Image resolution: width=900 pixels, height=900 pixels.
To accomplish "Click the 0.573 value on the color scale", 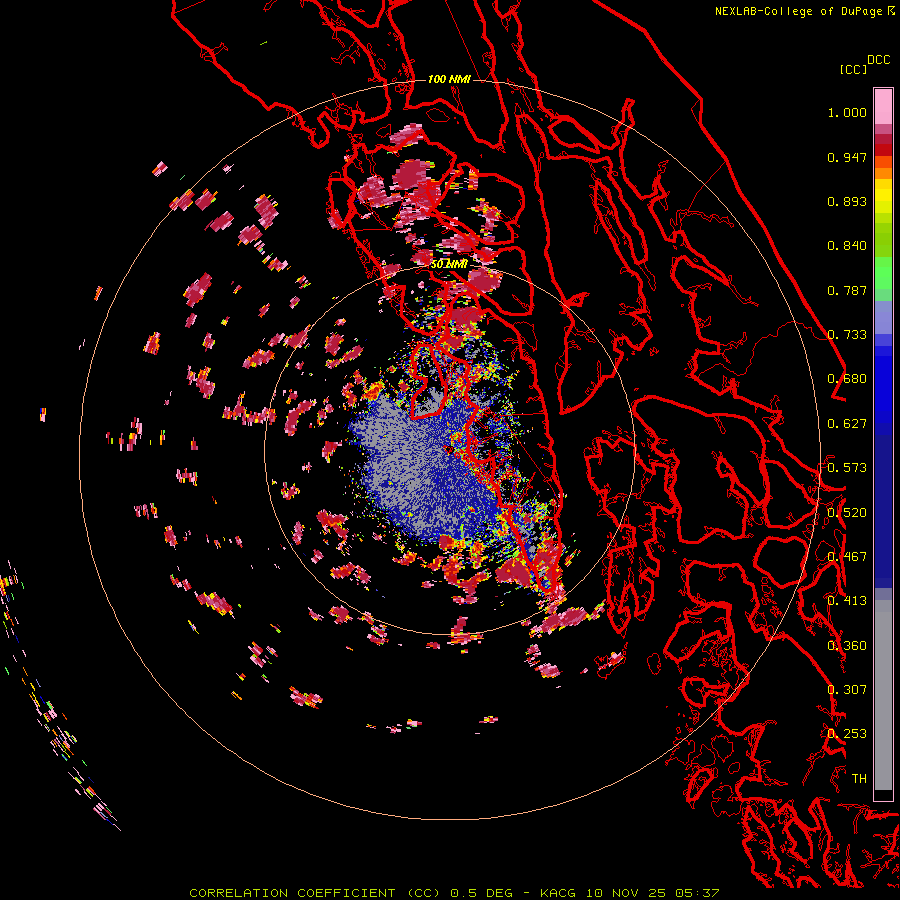I will click(x=847, y=468).
